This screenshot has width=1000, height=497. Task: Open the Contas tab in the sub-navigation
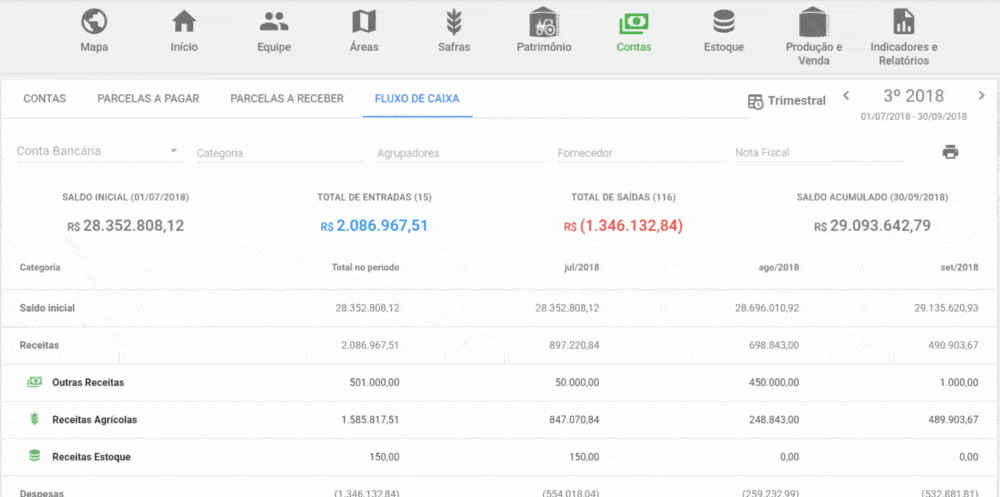45,99
